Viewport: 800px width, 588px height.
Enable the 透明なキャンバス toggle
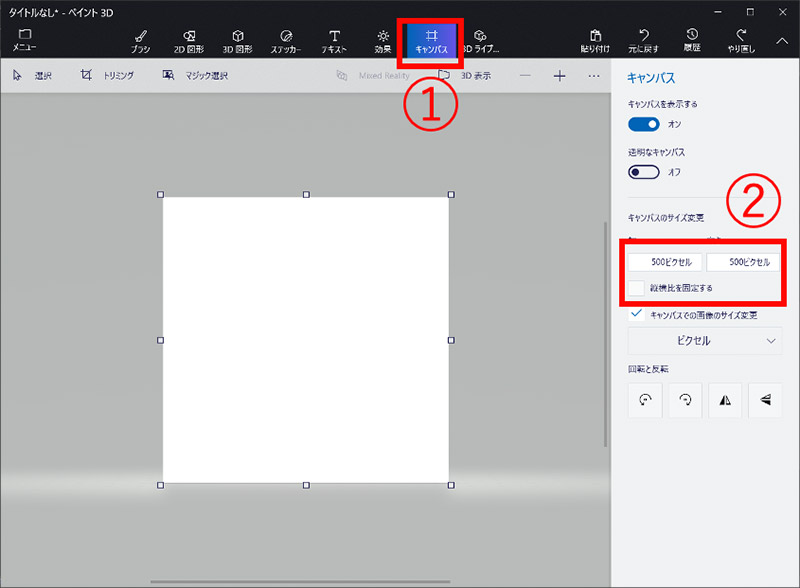(643, 172)
